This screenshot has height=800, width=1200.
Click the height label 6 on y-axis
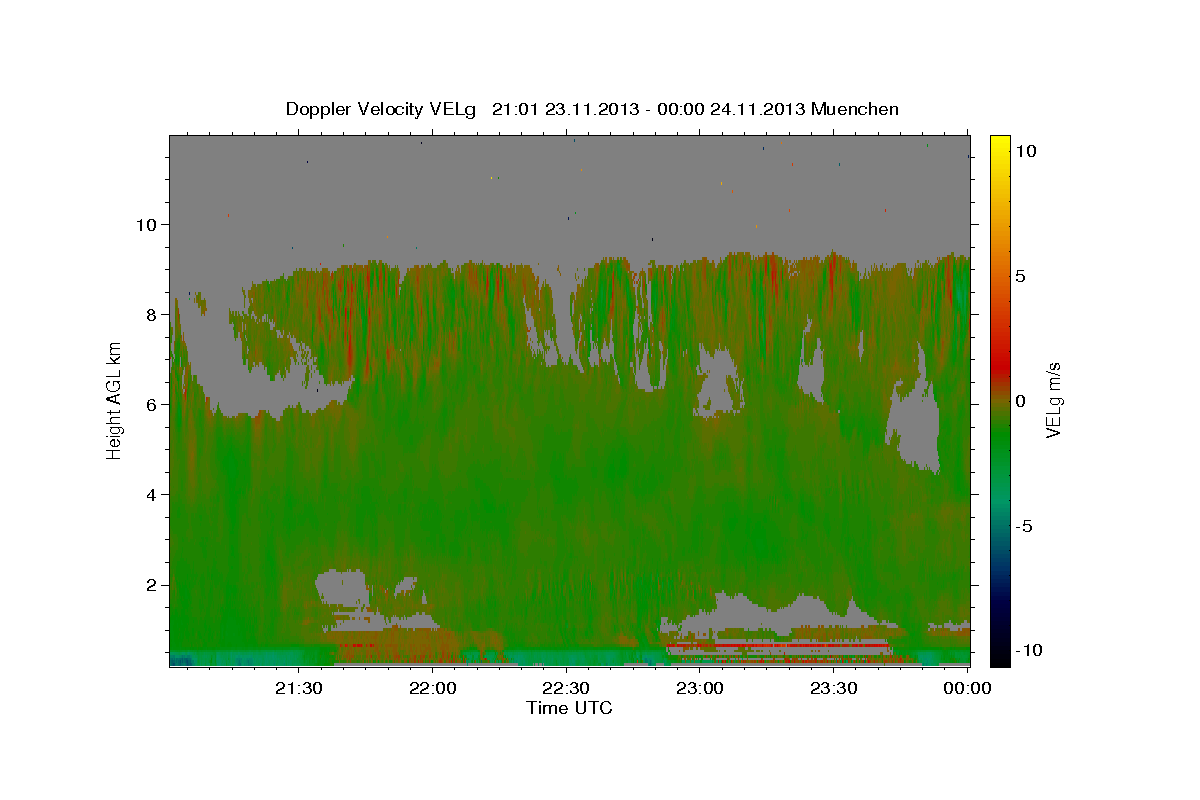149,404
